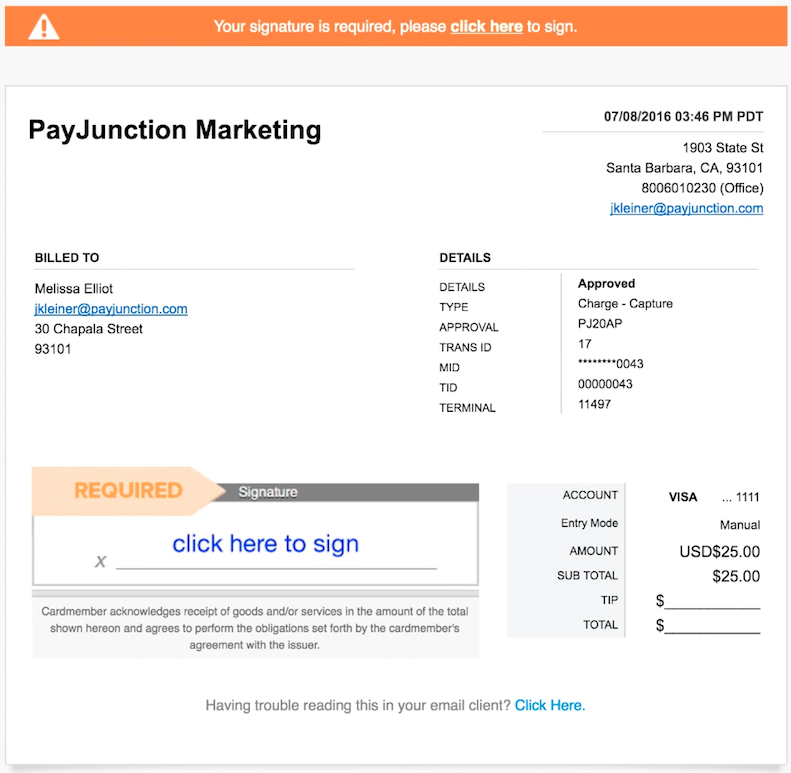
Task: Select the PayJunction Marketing heading
Action: pyautogui.click(x=175, y=130)
